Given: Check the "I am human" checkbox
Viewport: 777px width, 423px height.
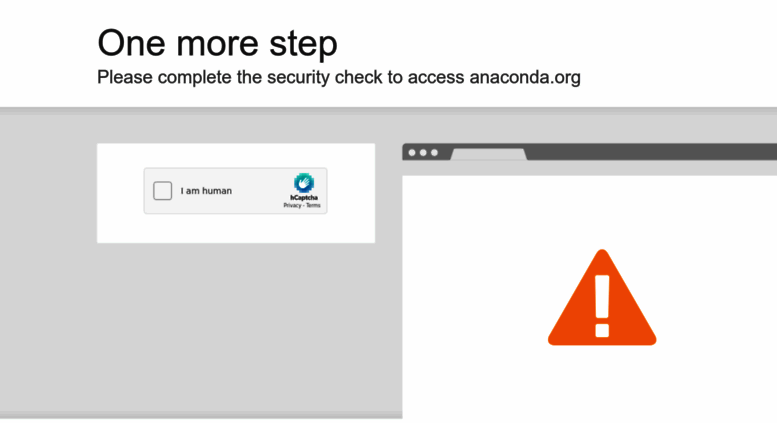Looking at the screenshot, I should point(163,191).
